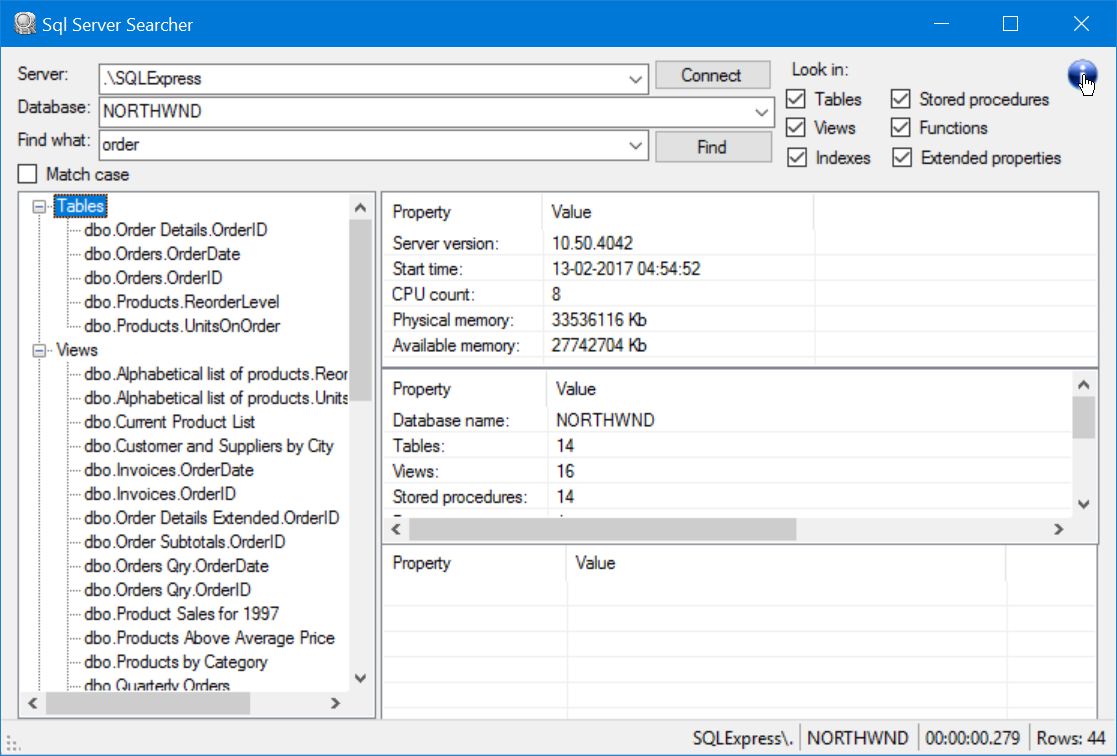Click the CPU count row
Screen dimensions: 1117x756
tap(740, 294)
